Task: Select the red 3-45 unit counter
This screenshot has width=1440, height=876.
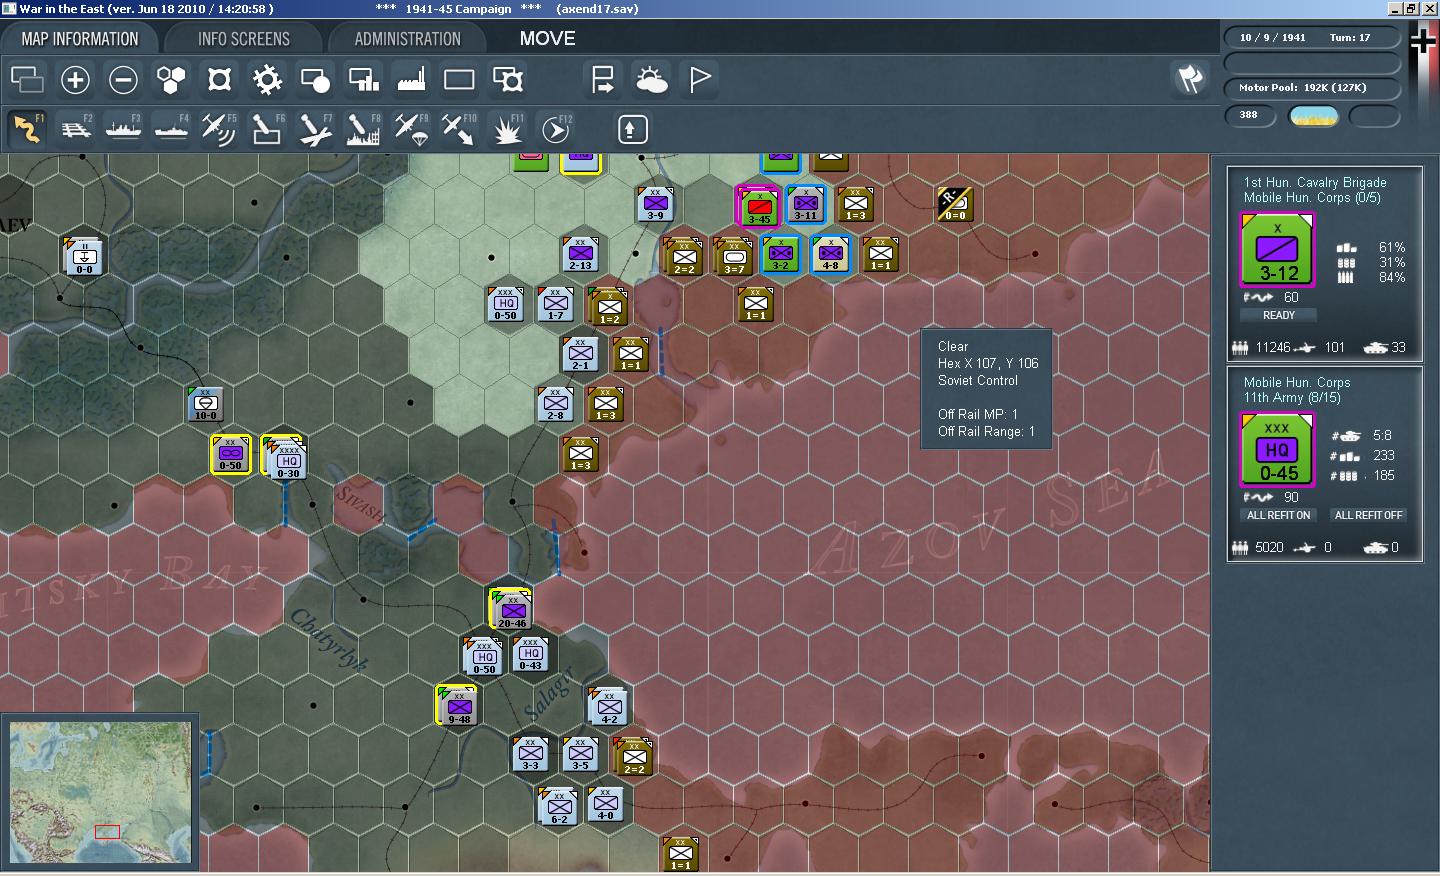Action: (x=758, y=206)
